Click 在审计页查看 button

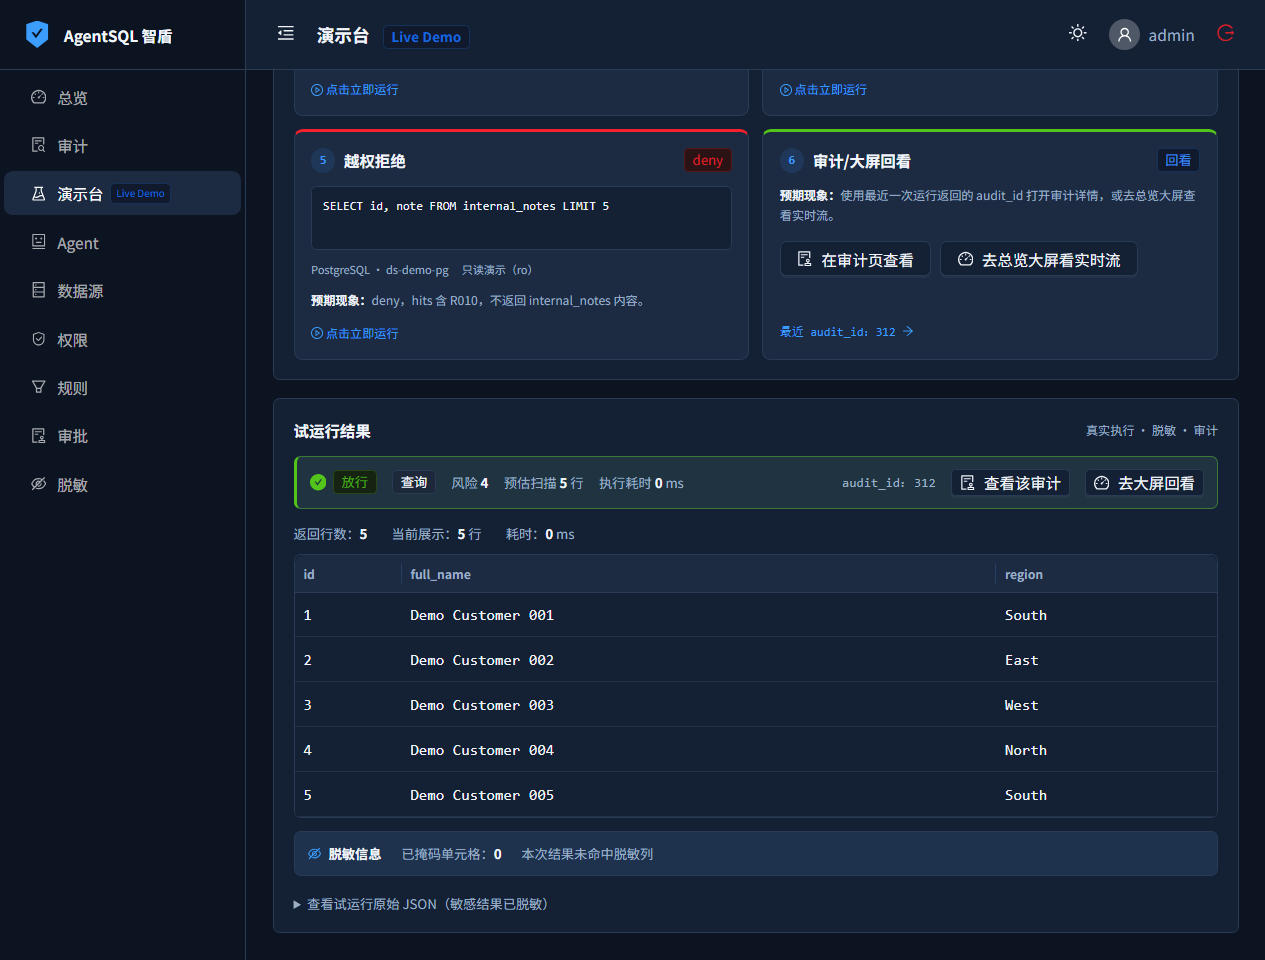click(x=855, y=259)
